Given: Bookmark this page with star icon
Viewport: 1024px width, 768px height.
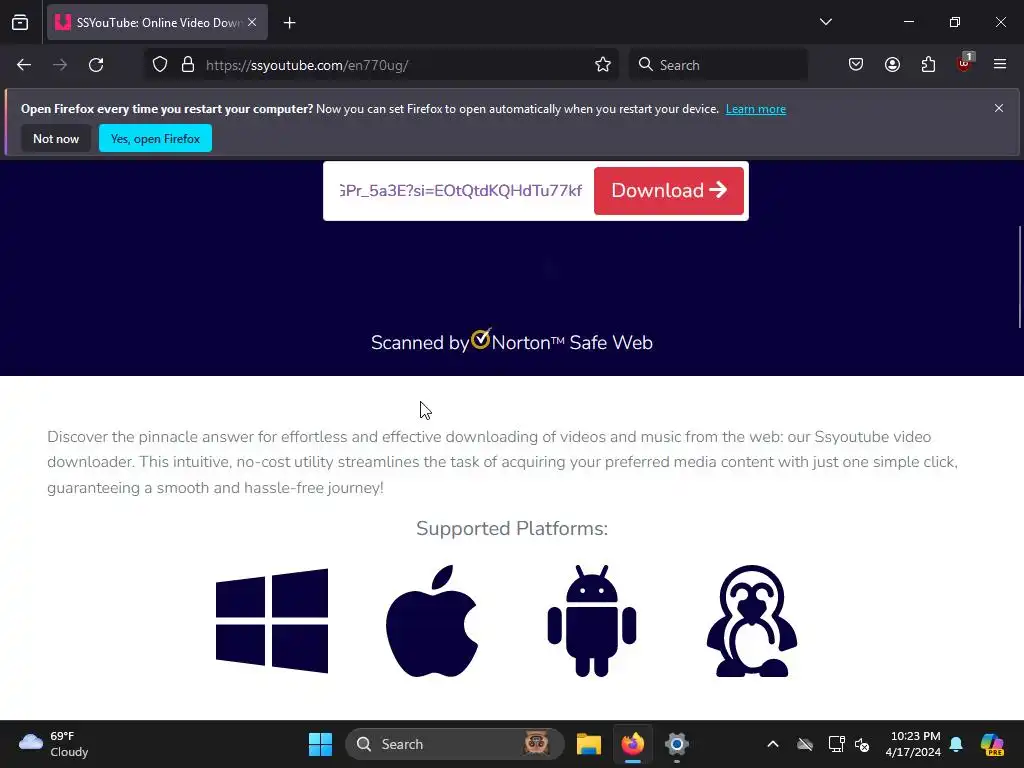Looking at the screenshot, I should (x=603, y=65).
